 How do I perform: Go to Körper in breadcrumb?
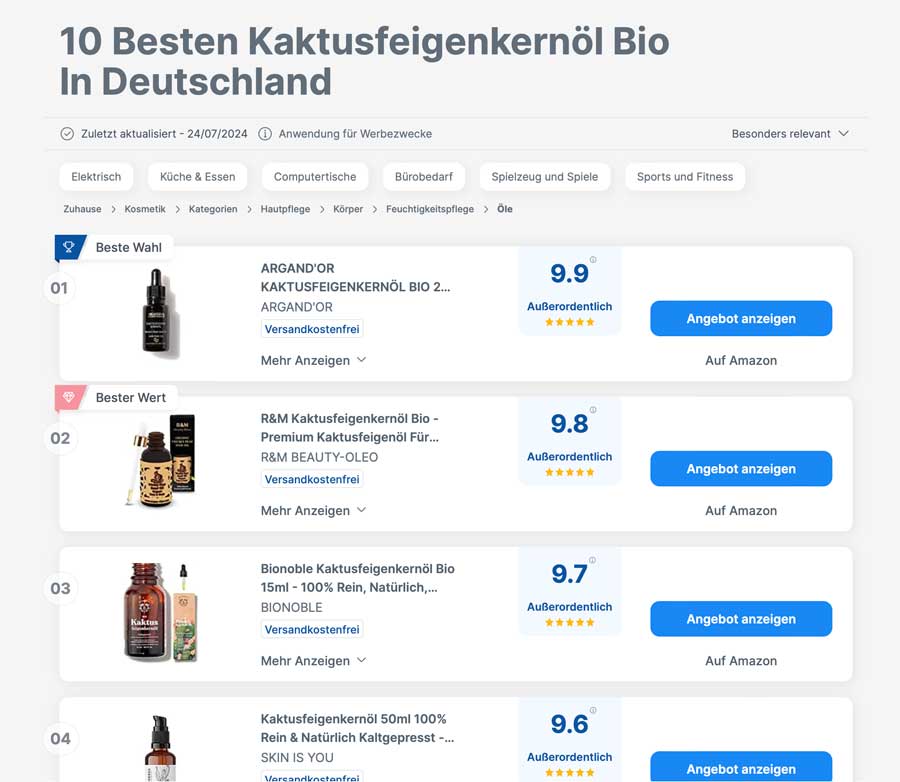(x=348, y=209)
